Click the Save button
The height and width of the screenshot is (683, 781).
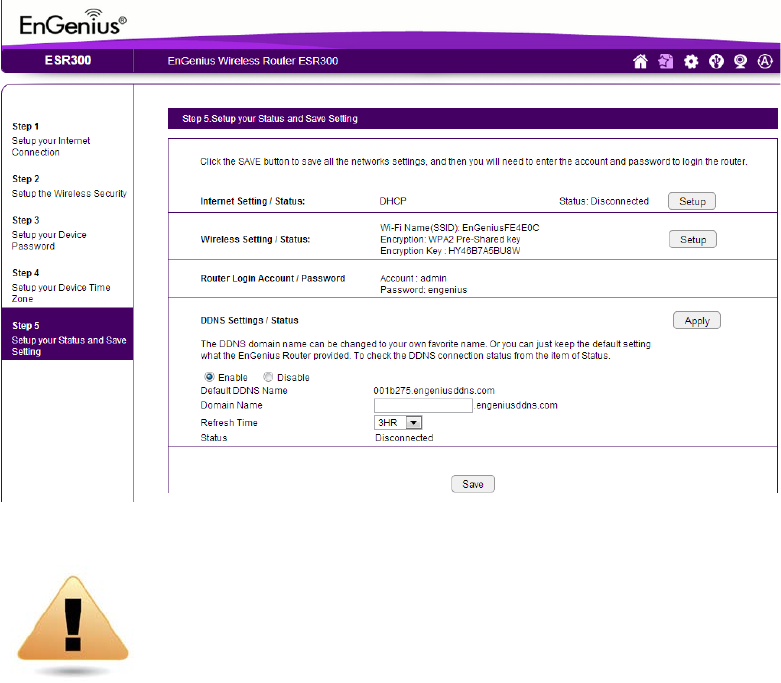[x=473, y=484]
